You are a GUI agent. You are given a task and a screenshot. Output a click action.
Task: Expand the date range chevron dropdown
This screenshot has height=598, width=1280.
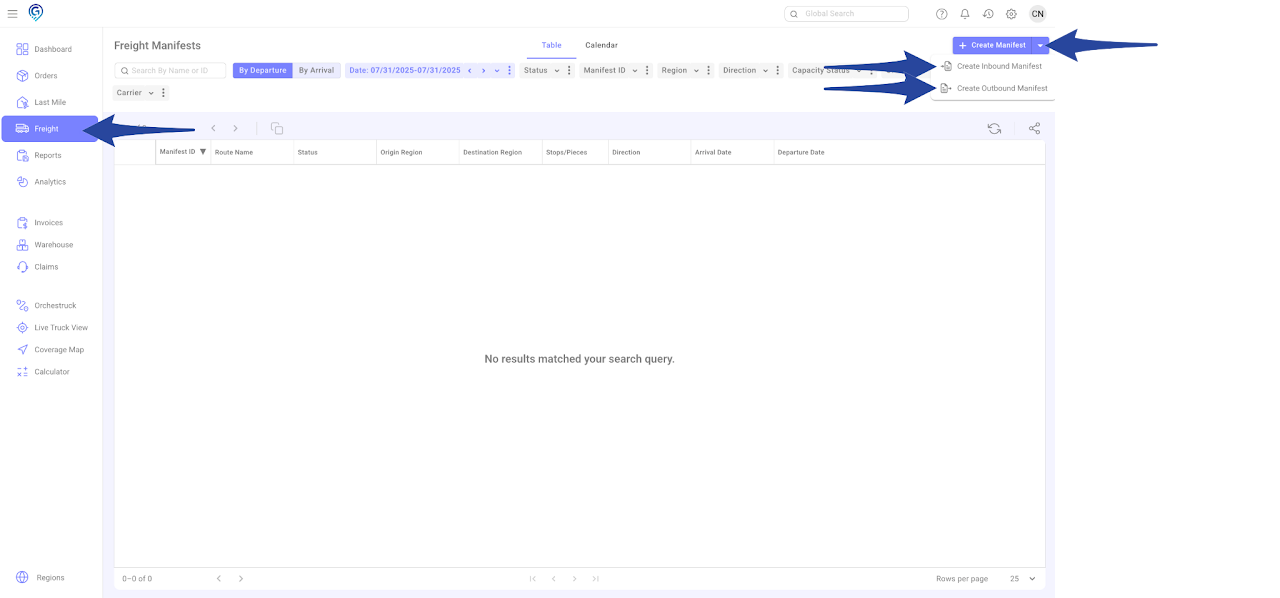(497, 71)
